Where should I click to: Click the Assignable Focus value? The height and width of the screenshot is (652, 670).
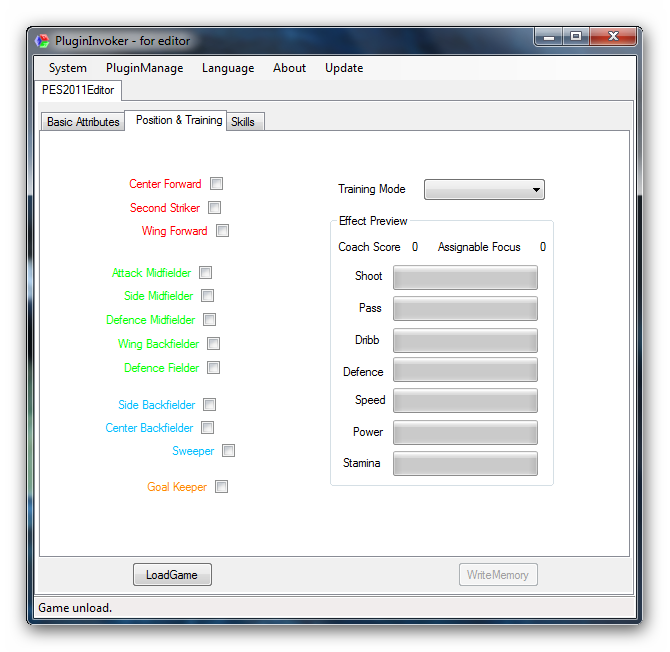click(x=543, y=247)
